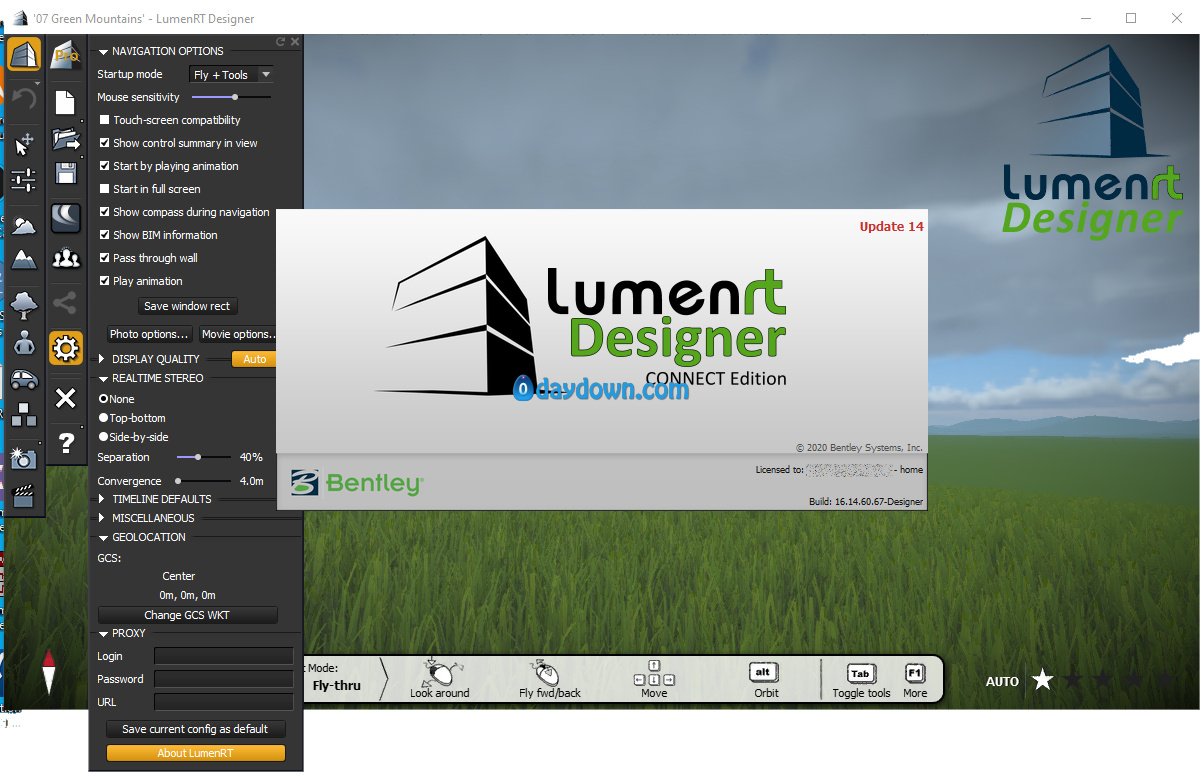Select the people character tool icon
The width and height of the screenshot is (1202, 776).
[x=25, y=343]
